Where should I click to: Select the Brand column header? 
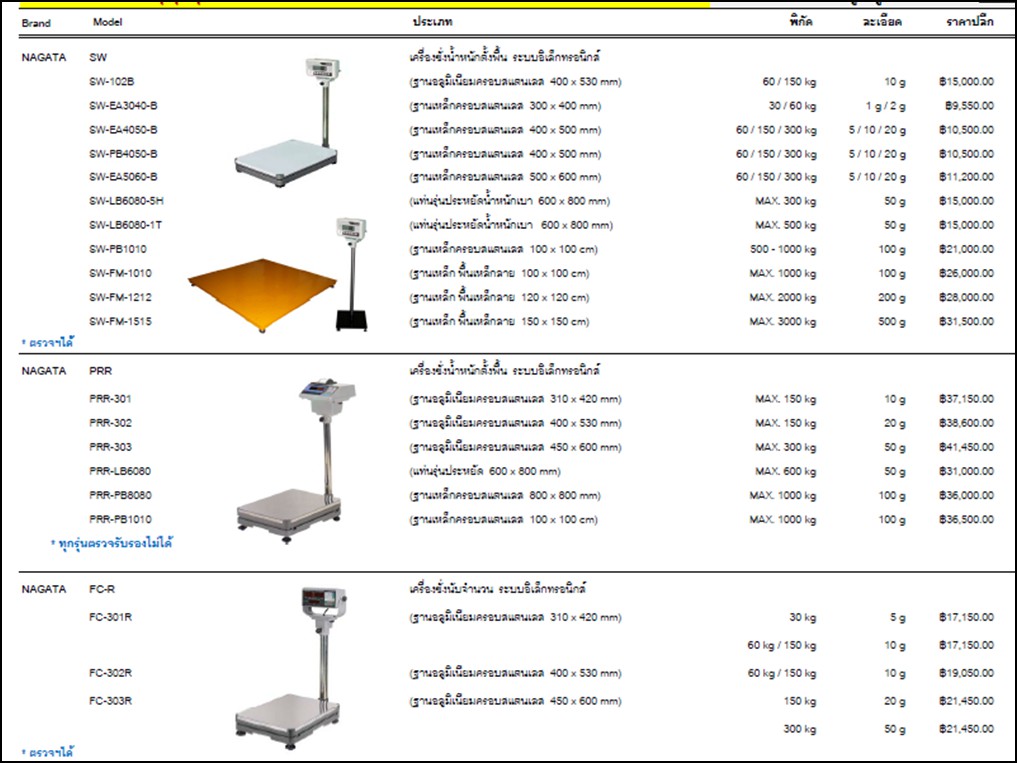(x=36, y=23)
